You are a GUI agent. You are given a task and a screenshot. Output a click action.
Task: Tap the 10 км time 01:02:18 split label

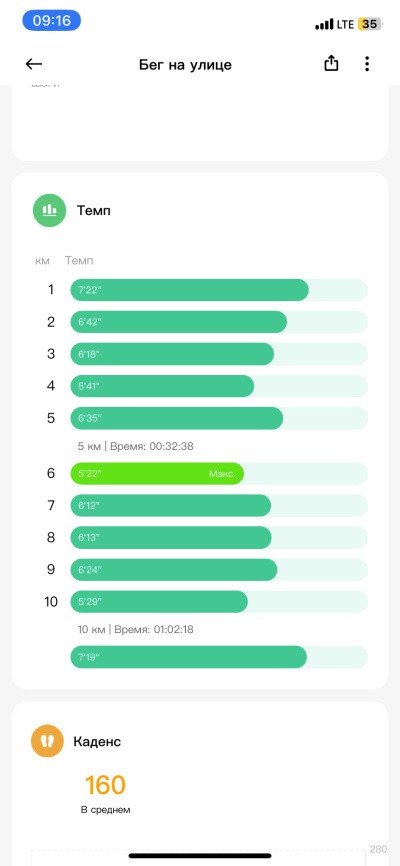(136, 629)
